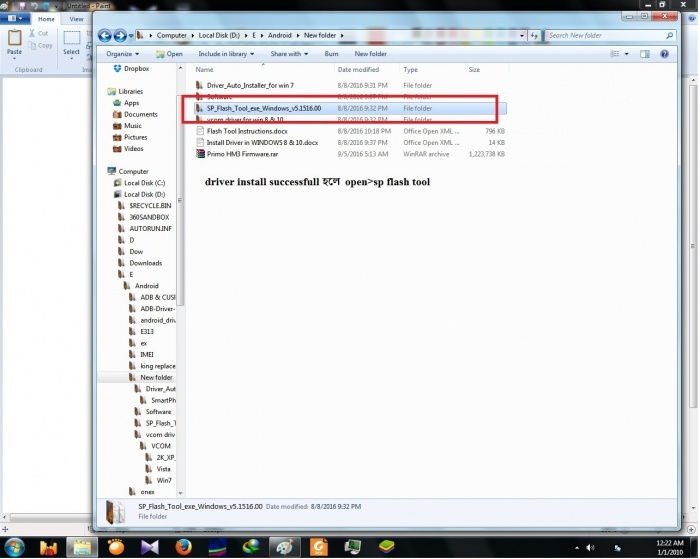Open the Apps library
Viewport: 700px width, 559px height.
click(x=126, y=103)
